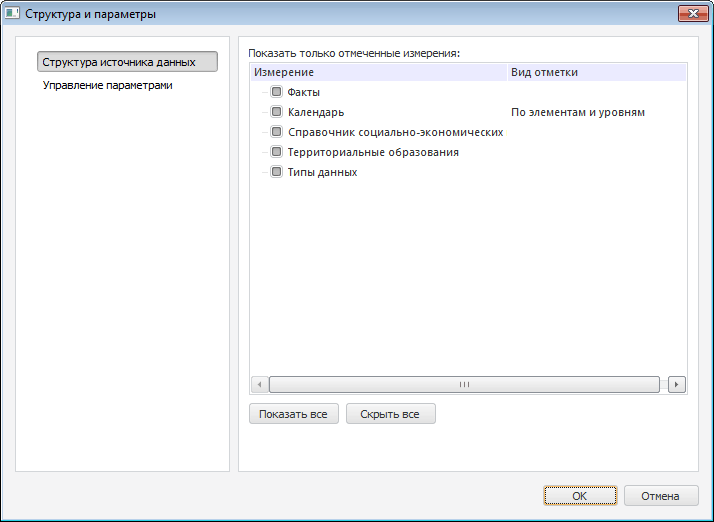Toggle the Календарь checkbox
This screenshot has width=714, height=522.
click(x=277, y=112)
